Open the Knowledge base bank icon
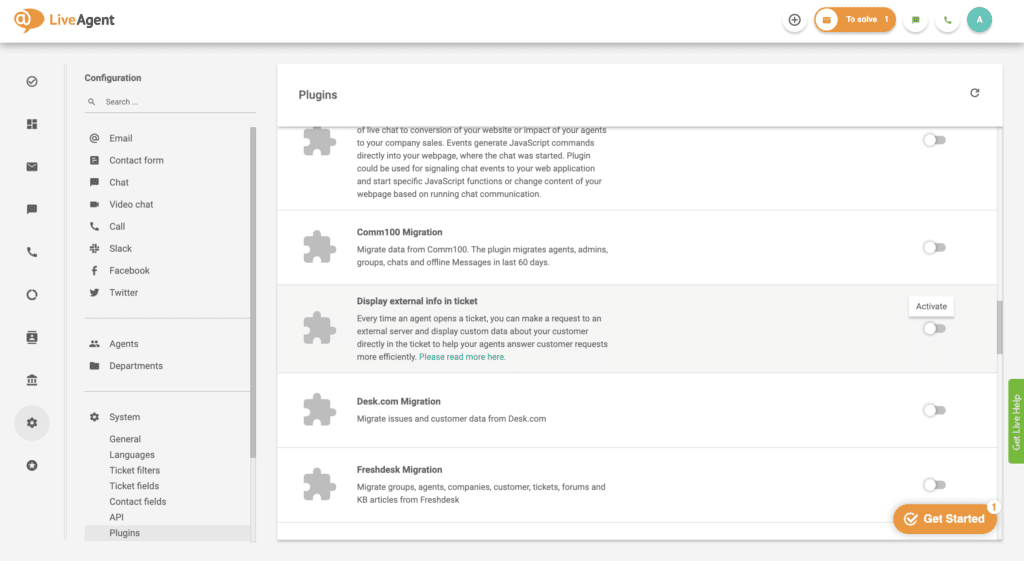Image resolution: width=1024 pixels, height=561 pixels. tap(32, 380)
